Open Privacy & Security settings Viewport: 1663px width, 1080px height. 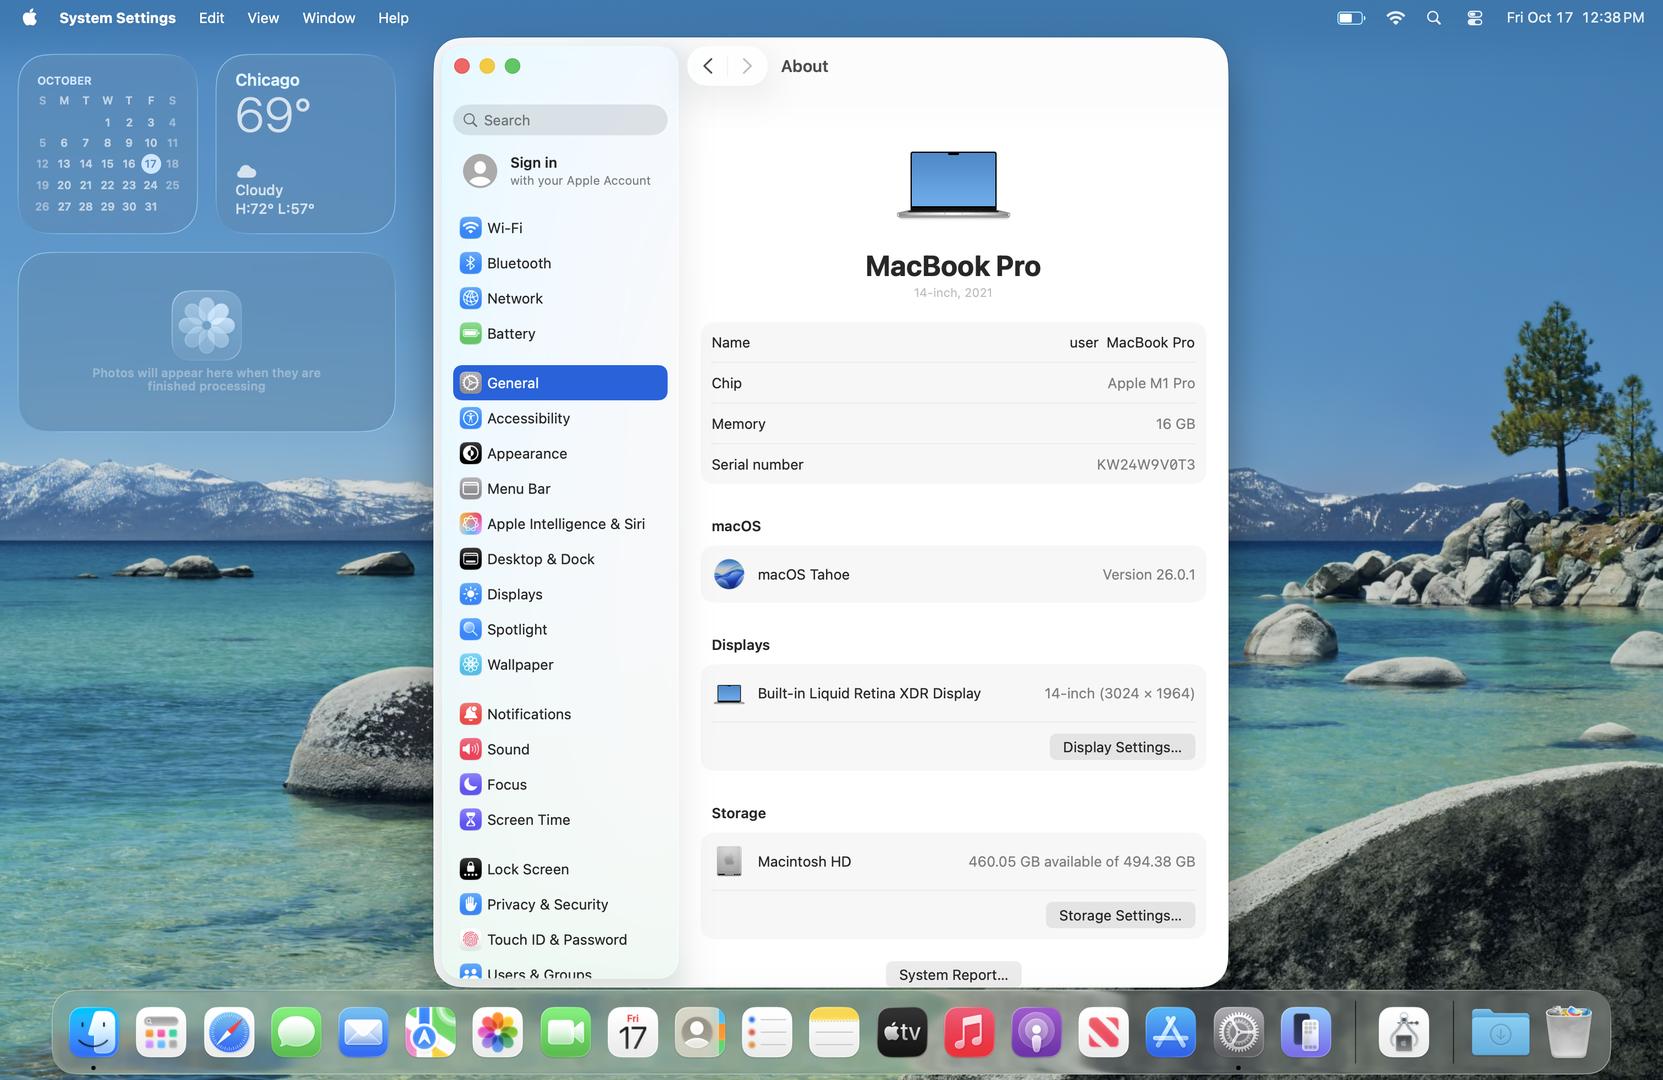546,904
